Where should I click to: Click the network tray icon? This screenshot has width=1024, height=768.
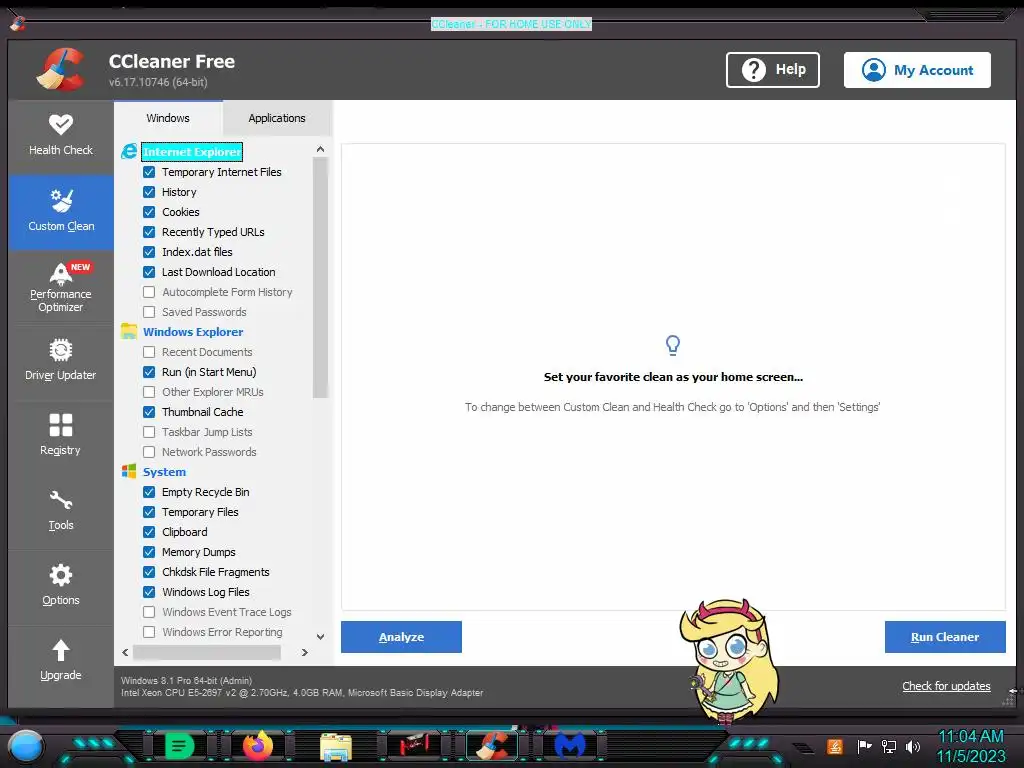coord(889,746)
